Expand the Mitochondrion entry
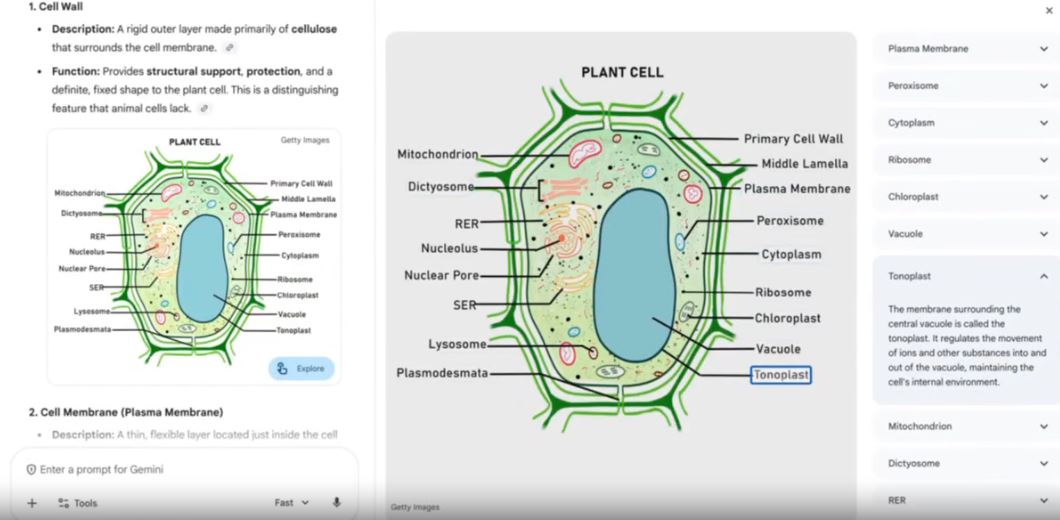Screen dimensions: 1060x520 click(x=966, y=426)
